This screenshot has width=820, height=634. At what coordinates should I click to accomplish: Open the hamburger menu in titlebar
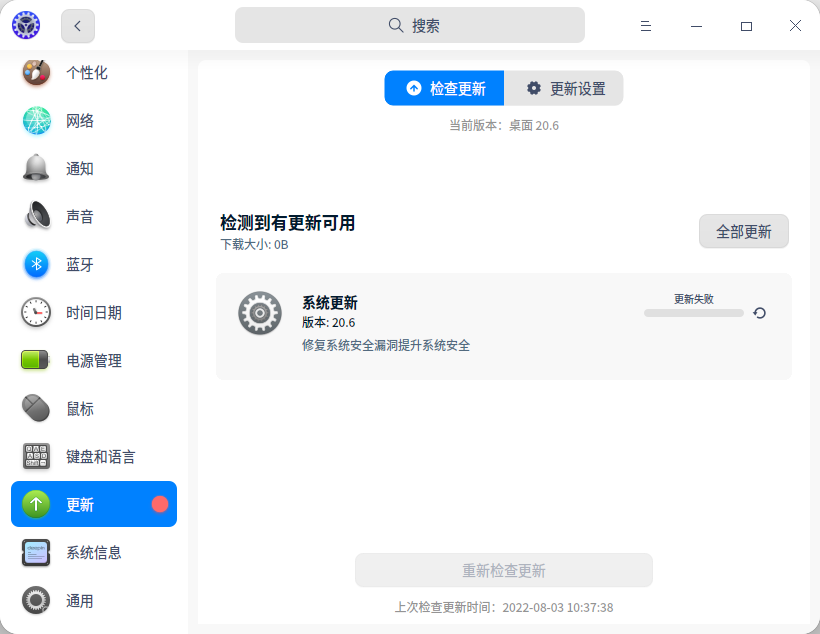[646, 26]
